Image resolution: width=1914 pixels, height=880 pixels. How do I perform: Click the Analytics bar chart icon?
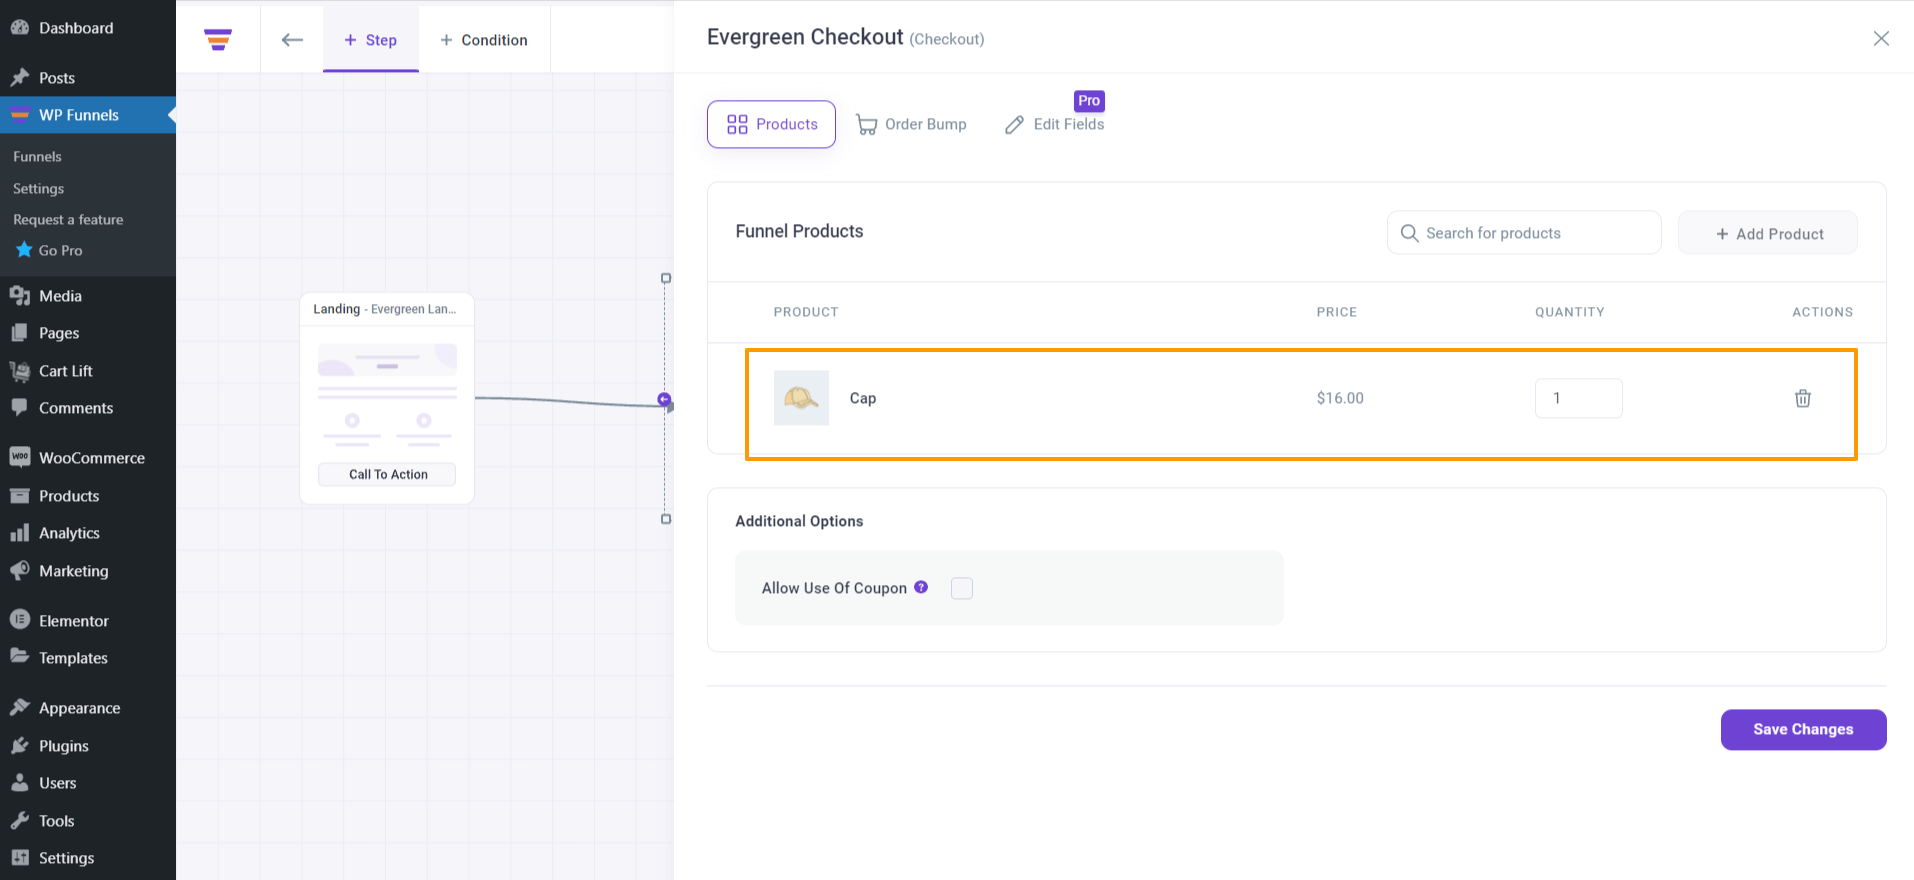[x=20, y=533]
